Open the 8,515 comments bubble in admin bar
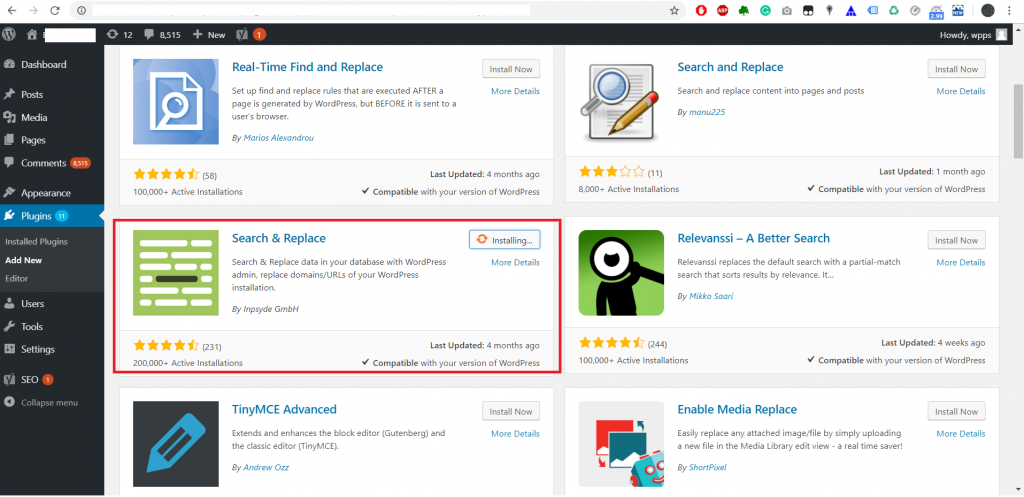The image size is (1024, 497). point(162,35)
